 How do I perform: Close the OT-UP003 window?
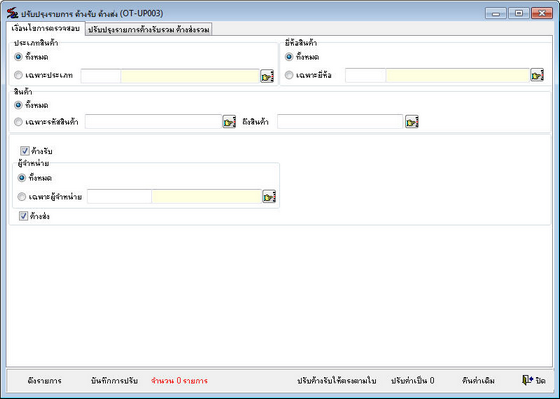[x=542, y=13]
